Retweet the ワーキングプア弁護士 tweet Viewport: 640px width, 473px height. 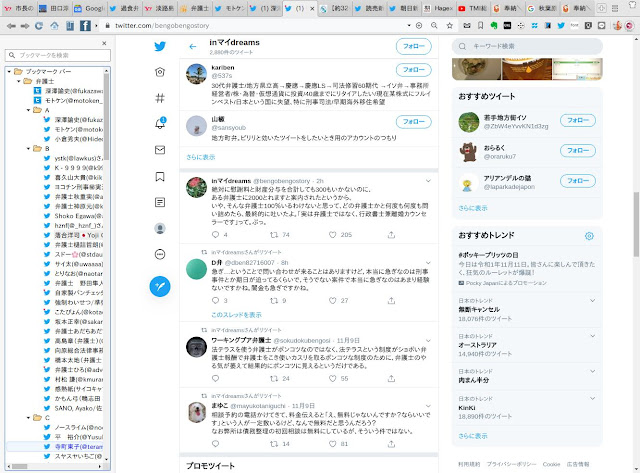tap(274, 378)
